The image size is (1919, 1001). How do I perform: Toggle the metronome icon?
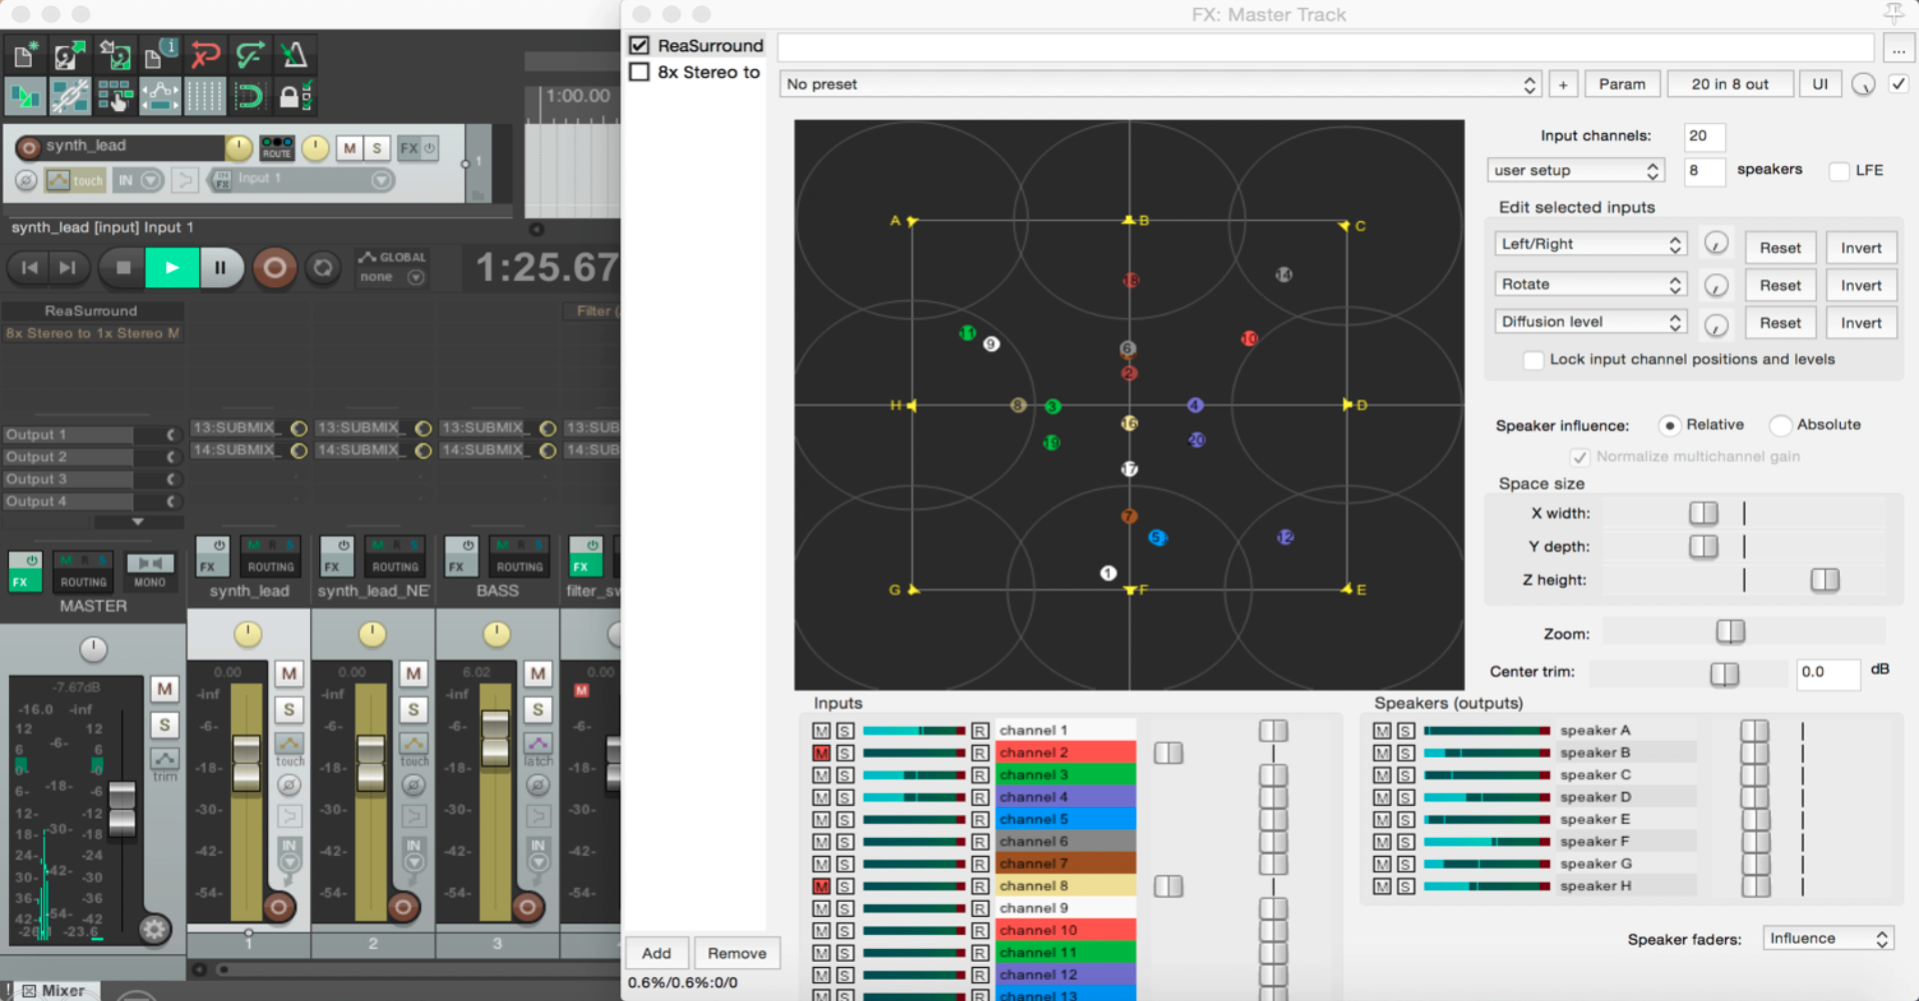[295, 55]
